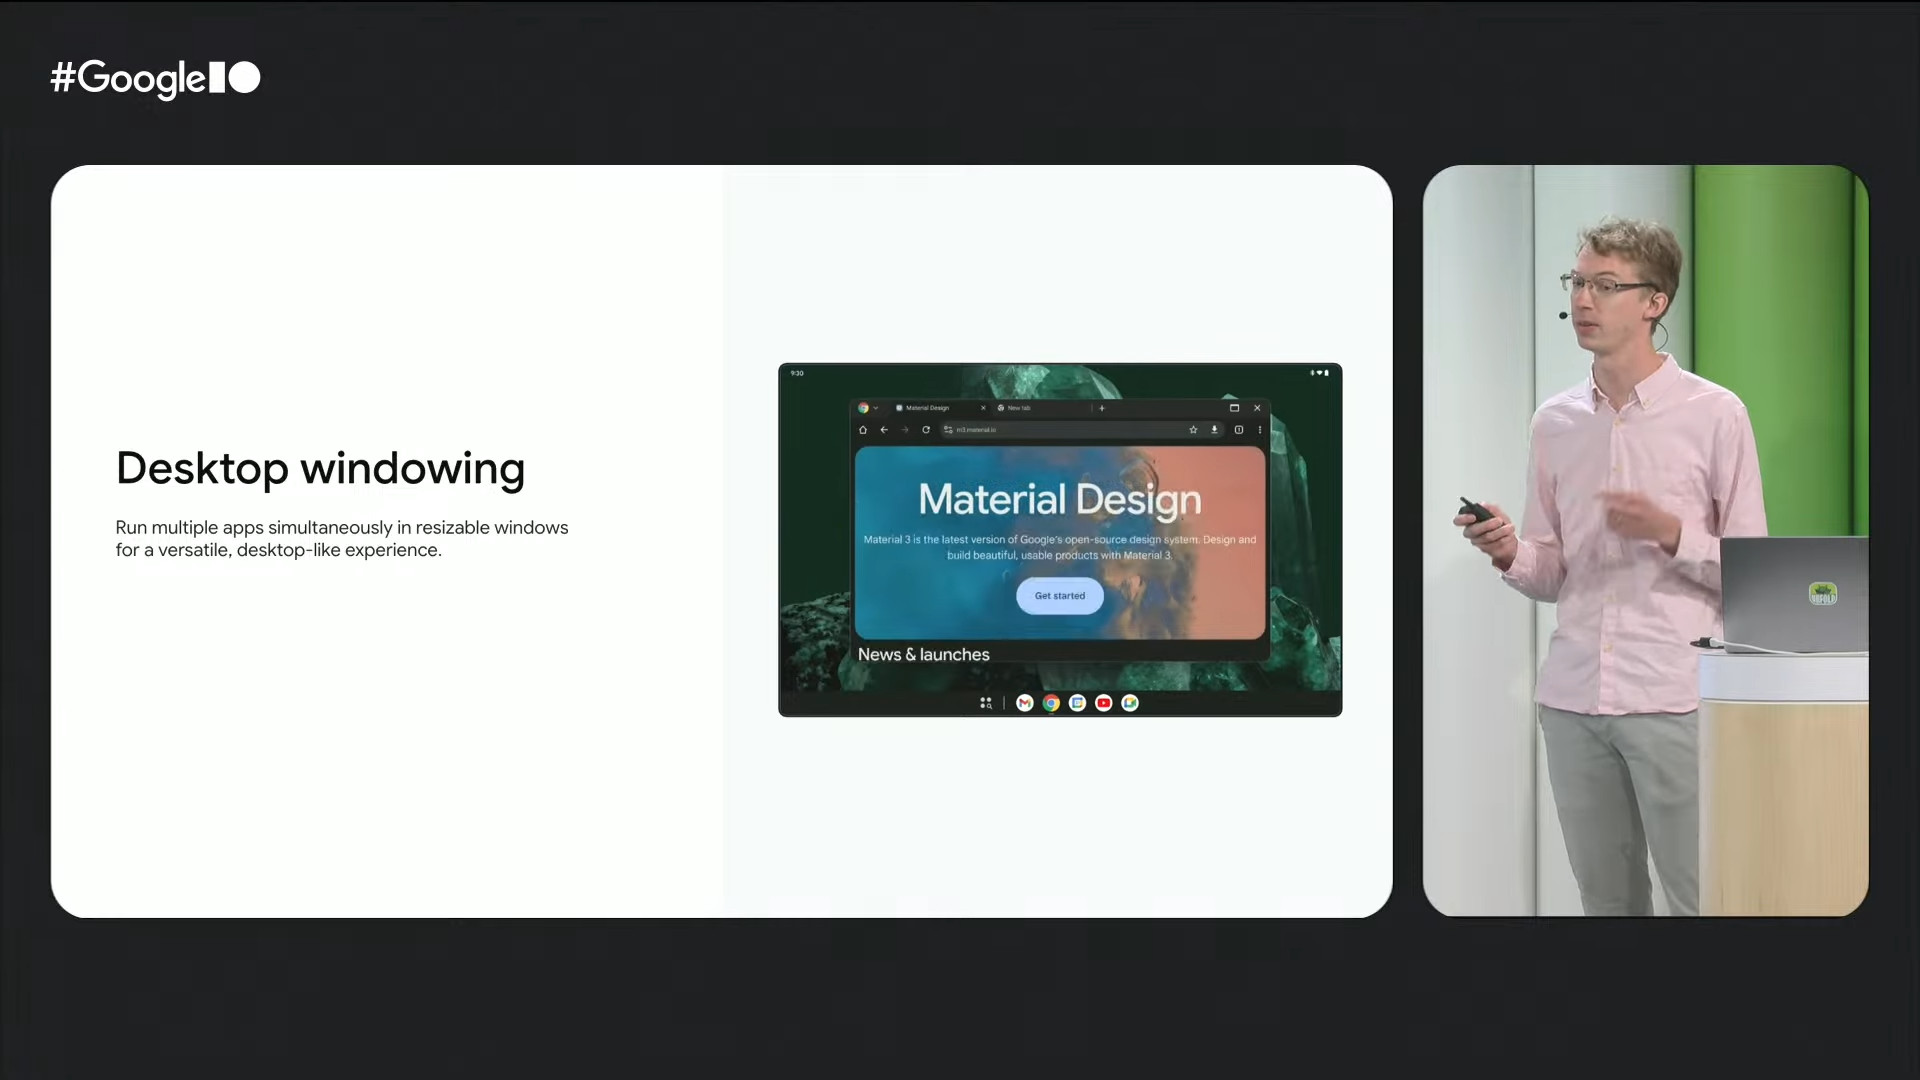Open YouTube from the taskbar
Screen dimensions: 1920x1080
tap(1104, 703)
